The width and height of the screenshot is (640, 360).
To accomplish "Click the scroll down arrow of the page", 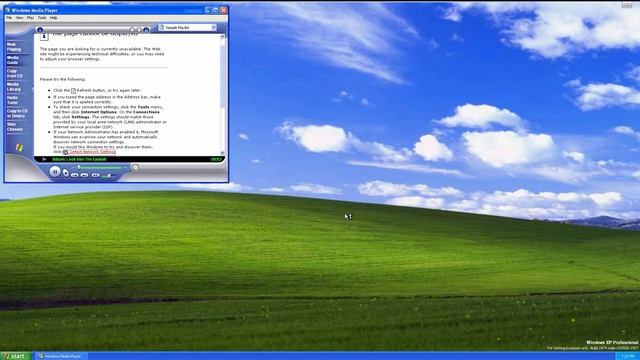I will [222, 153].
